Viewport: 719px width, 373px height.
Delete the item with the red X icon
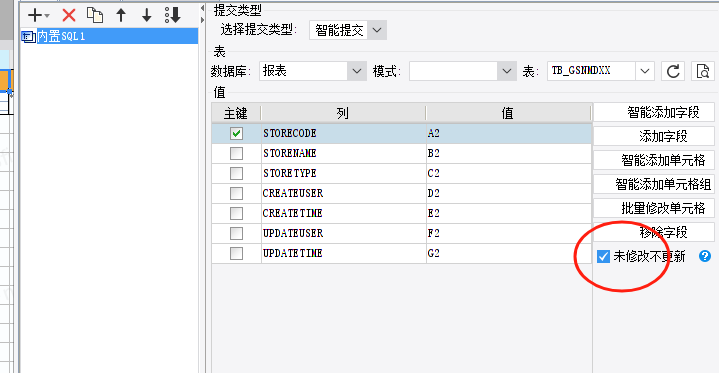pos(69,15)
